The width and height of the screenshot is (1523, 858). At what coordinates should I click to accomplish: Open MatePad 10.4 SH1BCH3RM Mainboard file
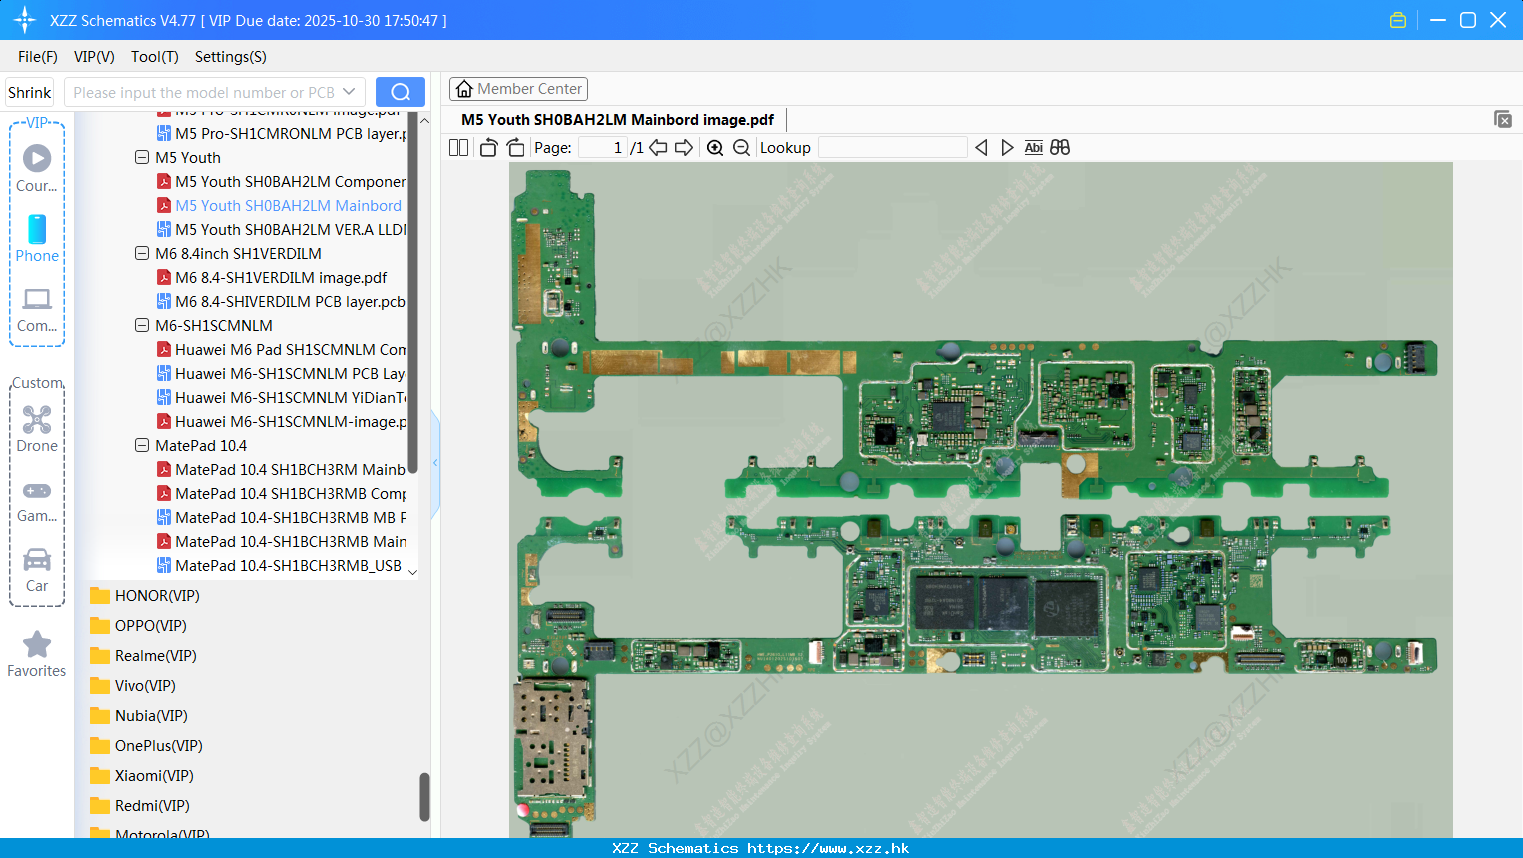(281, 470)
